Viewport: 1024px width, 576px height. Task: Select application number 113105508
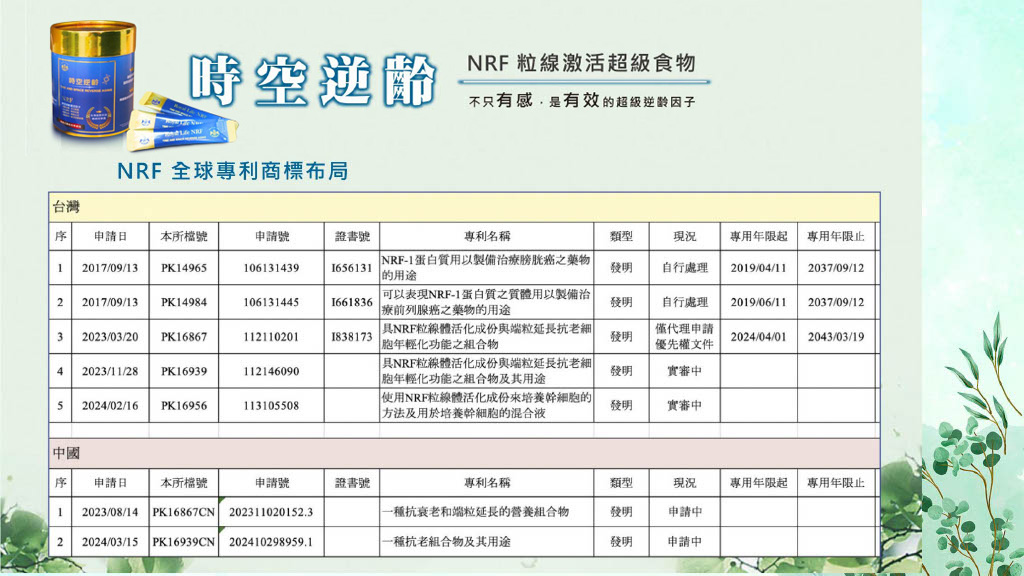point(271,406)
